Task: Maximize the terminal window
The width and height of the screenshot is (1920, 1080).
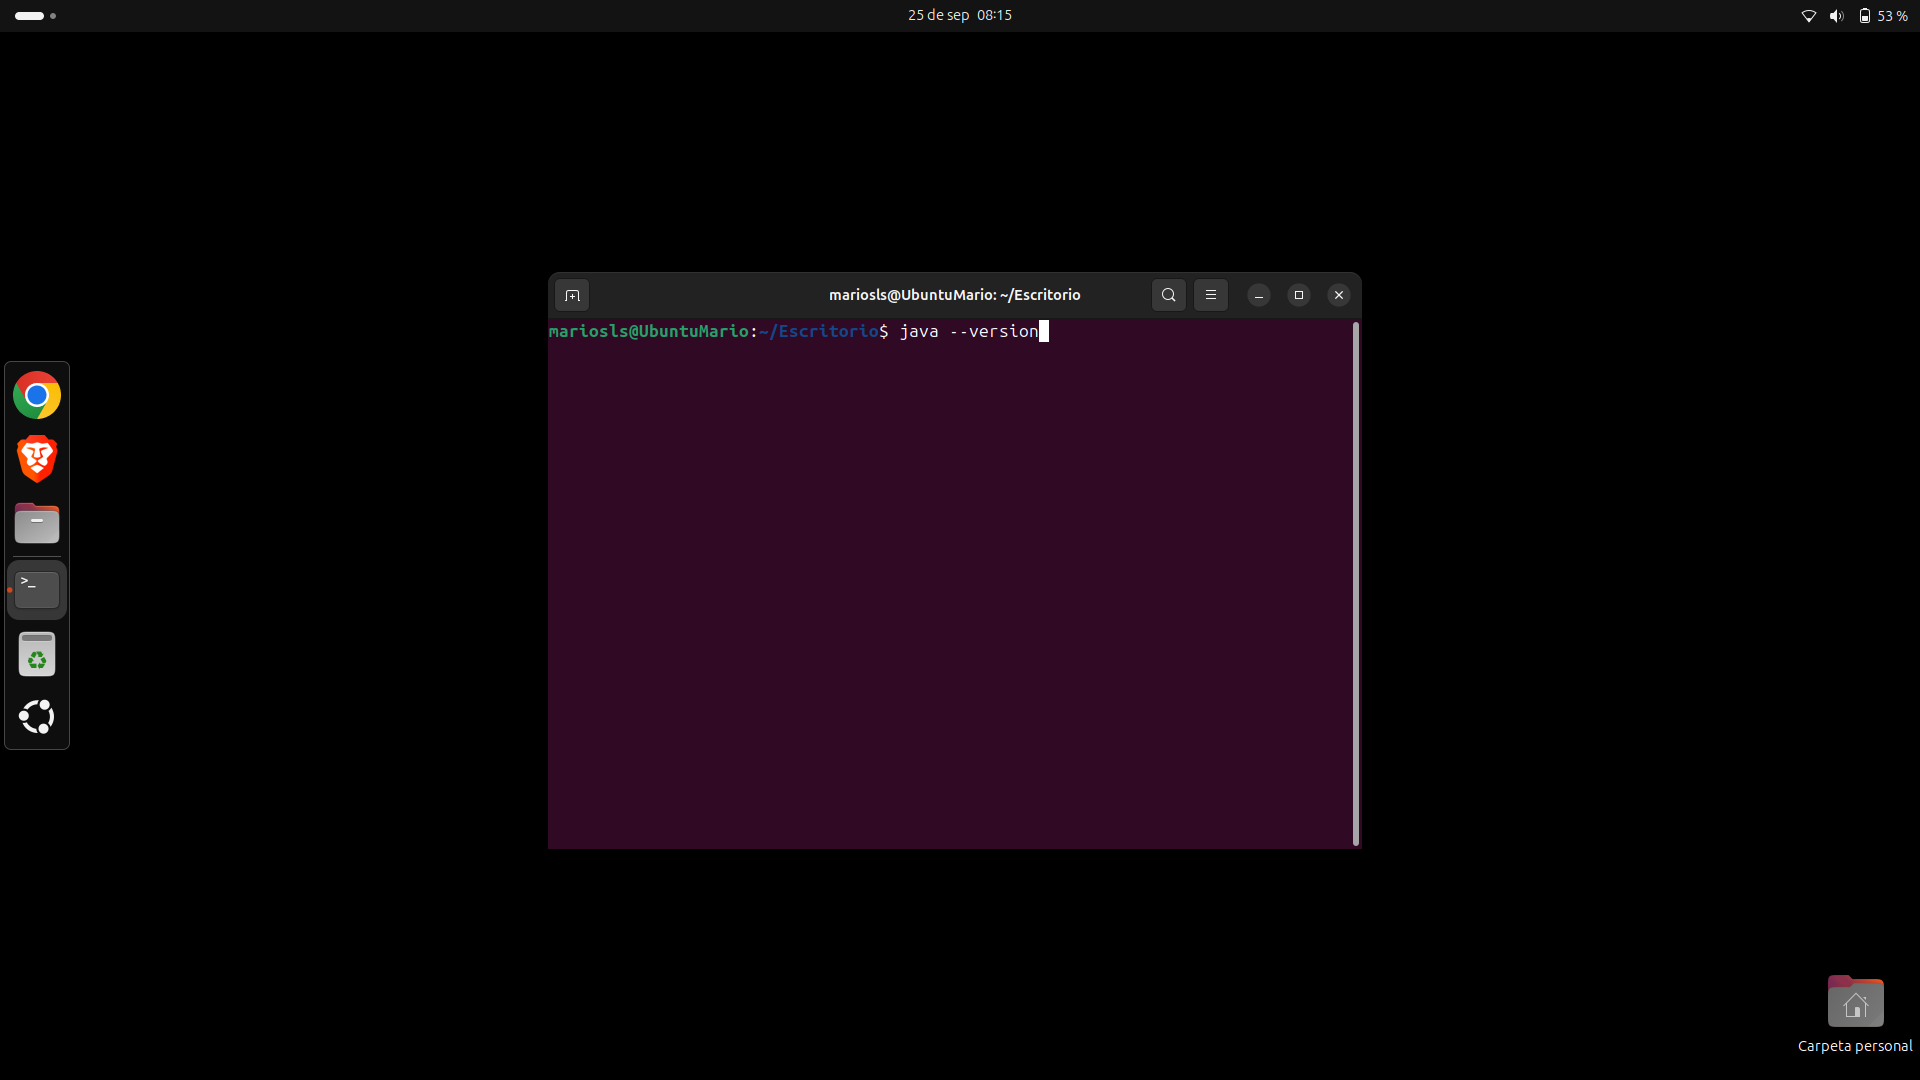Action: click(1298, 295)
